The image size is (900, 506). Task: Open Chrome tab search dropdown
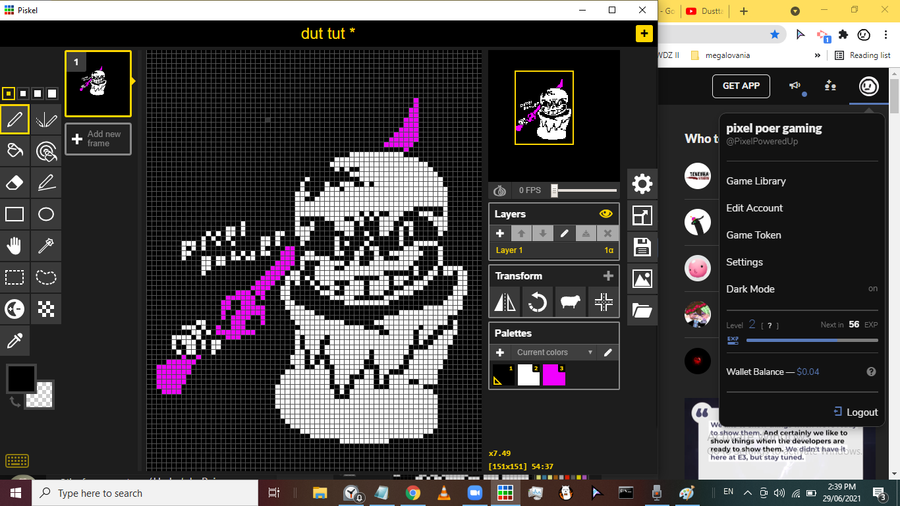pyautogui.click(x=795, y=11)
